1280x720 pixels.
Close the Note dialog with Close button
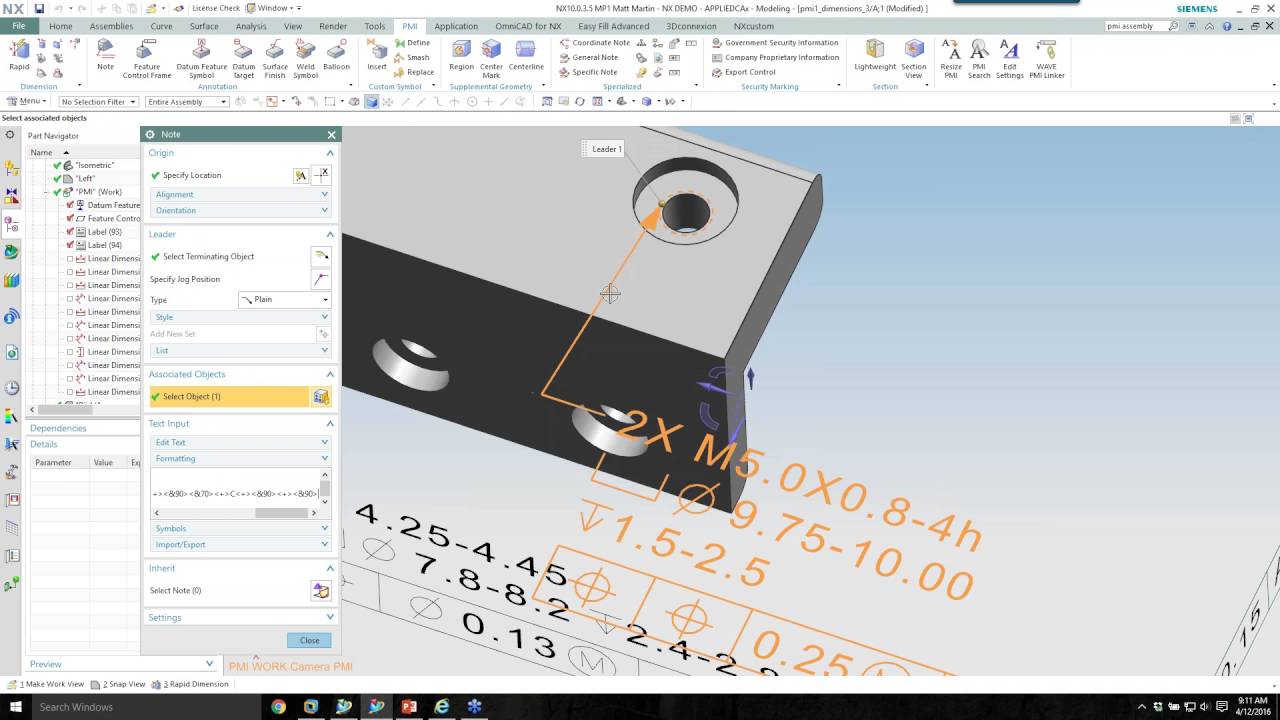pos(309,640)
